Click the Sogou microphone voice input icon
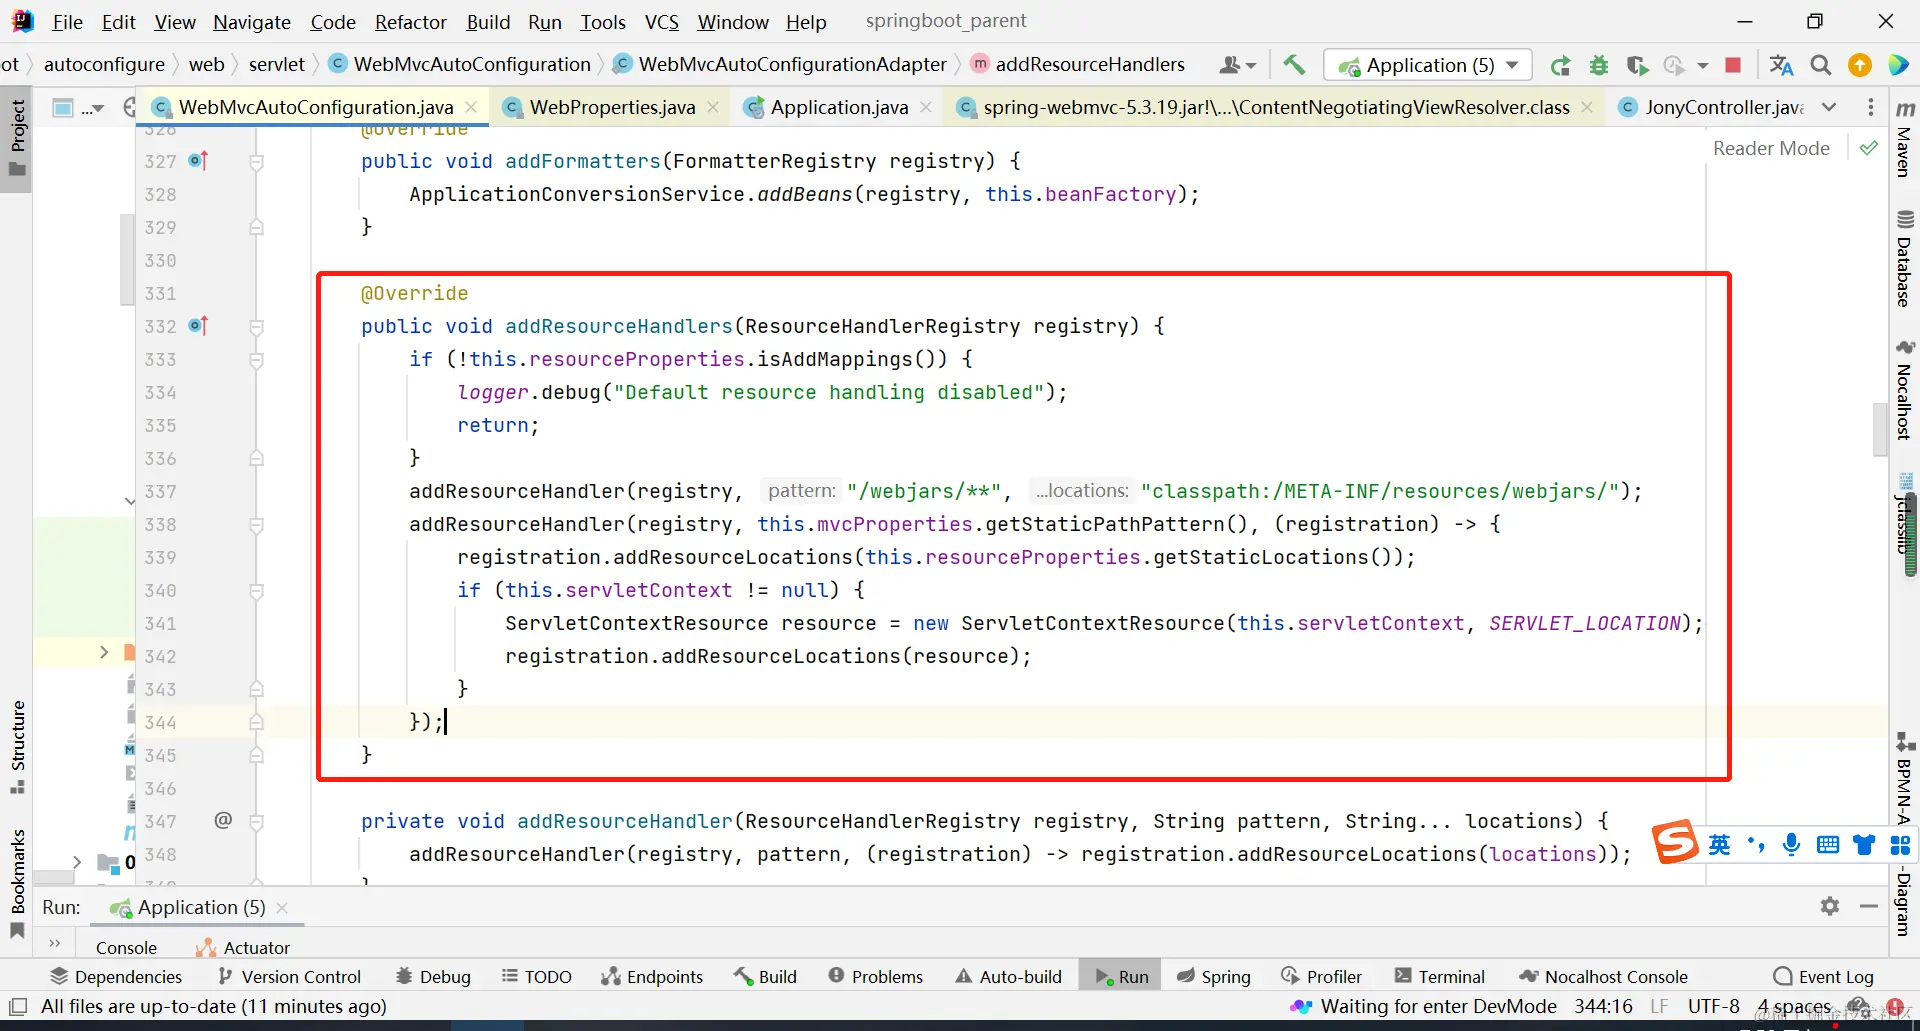1920x1031 pixels. point(1791,845)
